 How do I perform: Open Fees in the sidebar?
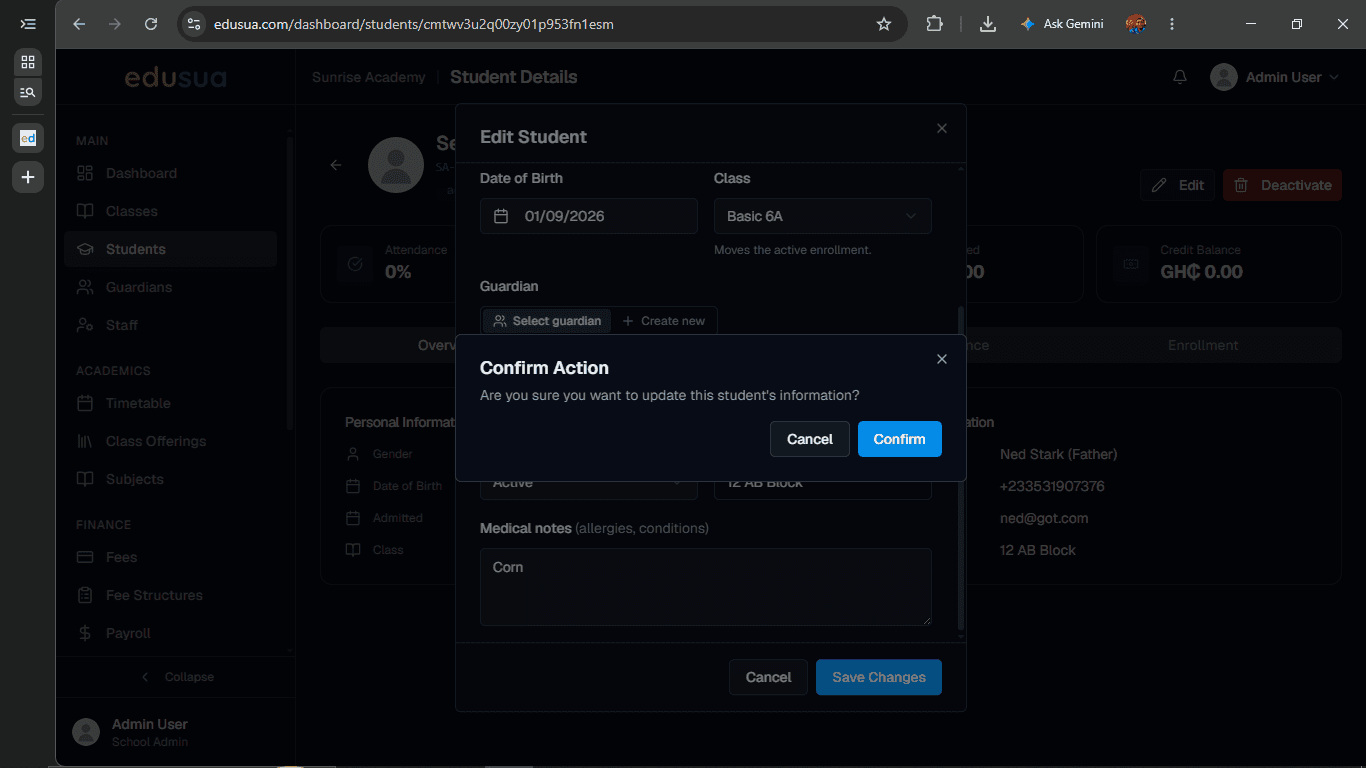pyautogui.click(x=170, y=557)
